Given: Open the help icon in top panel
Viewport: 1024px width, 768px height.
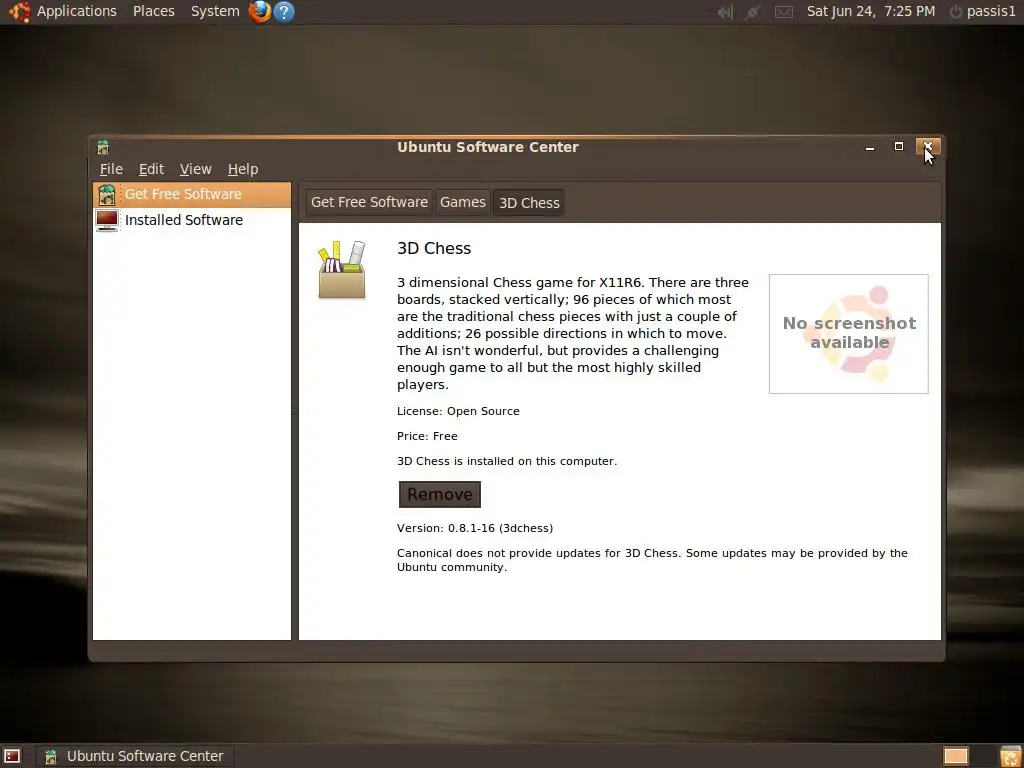Looking at the screenshot, I should 284,12.
